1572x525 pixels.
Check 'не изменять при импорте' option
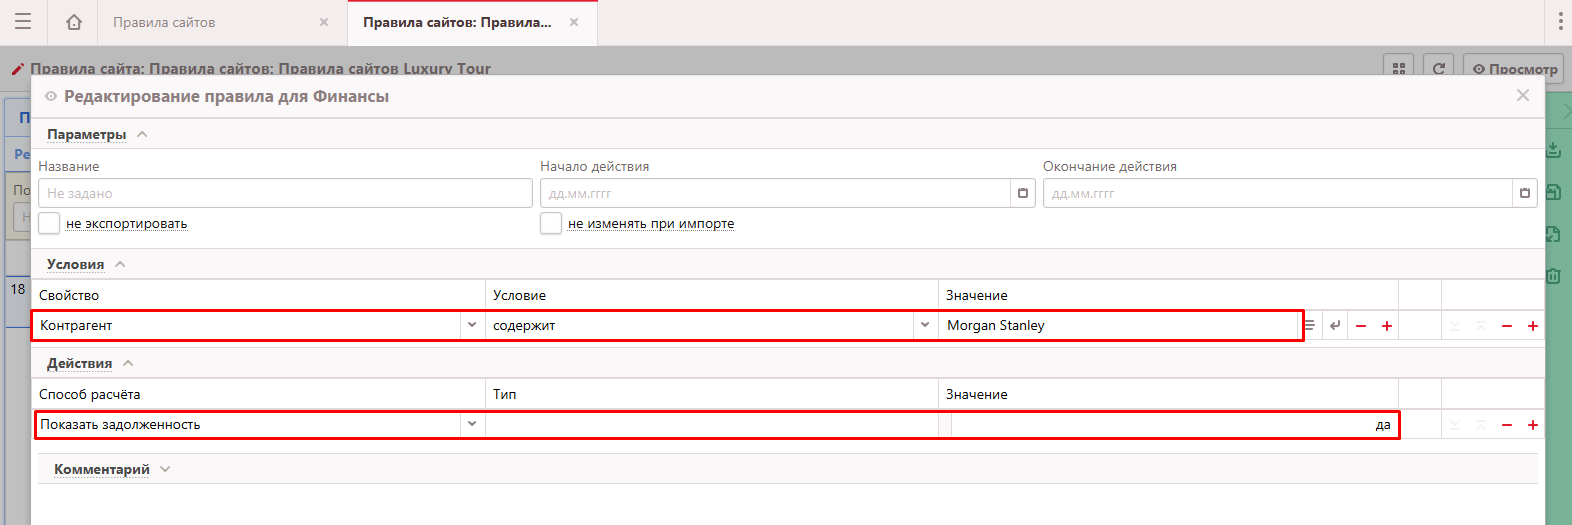551,223
